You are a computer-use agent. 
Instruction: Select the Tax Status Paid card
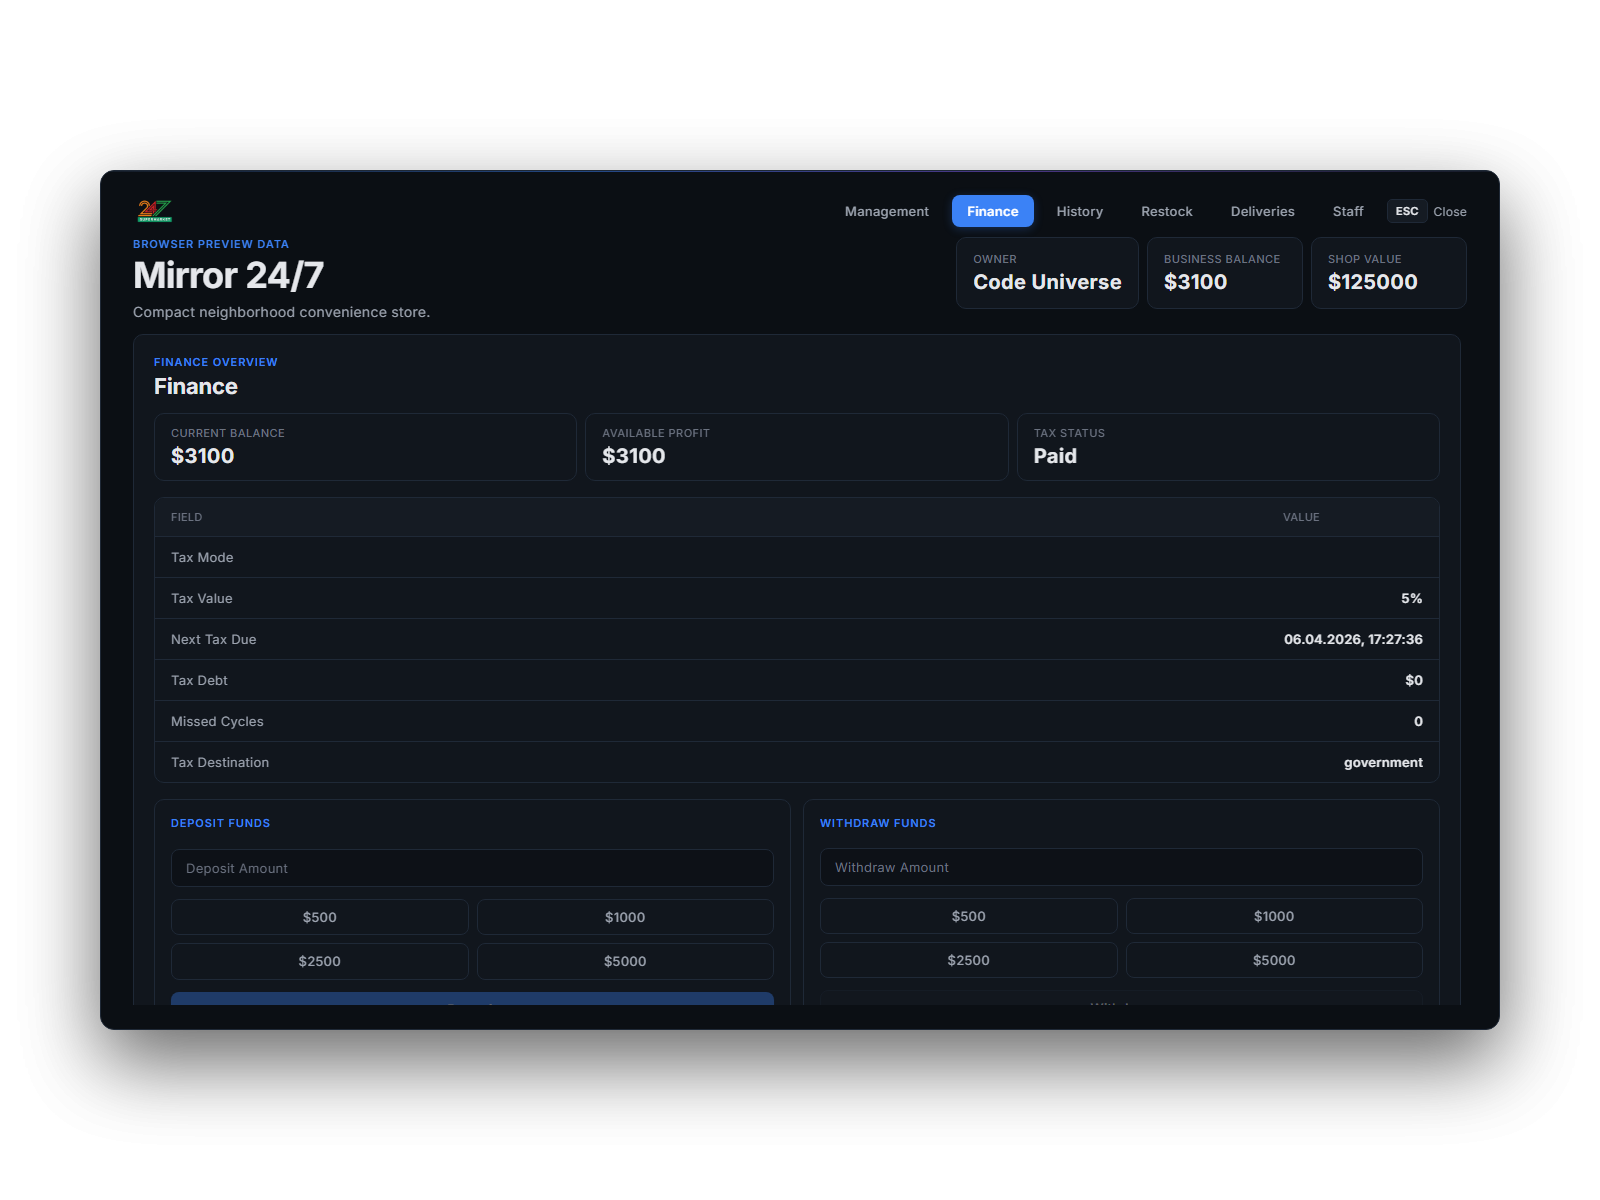(1228, 447)
